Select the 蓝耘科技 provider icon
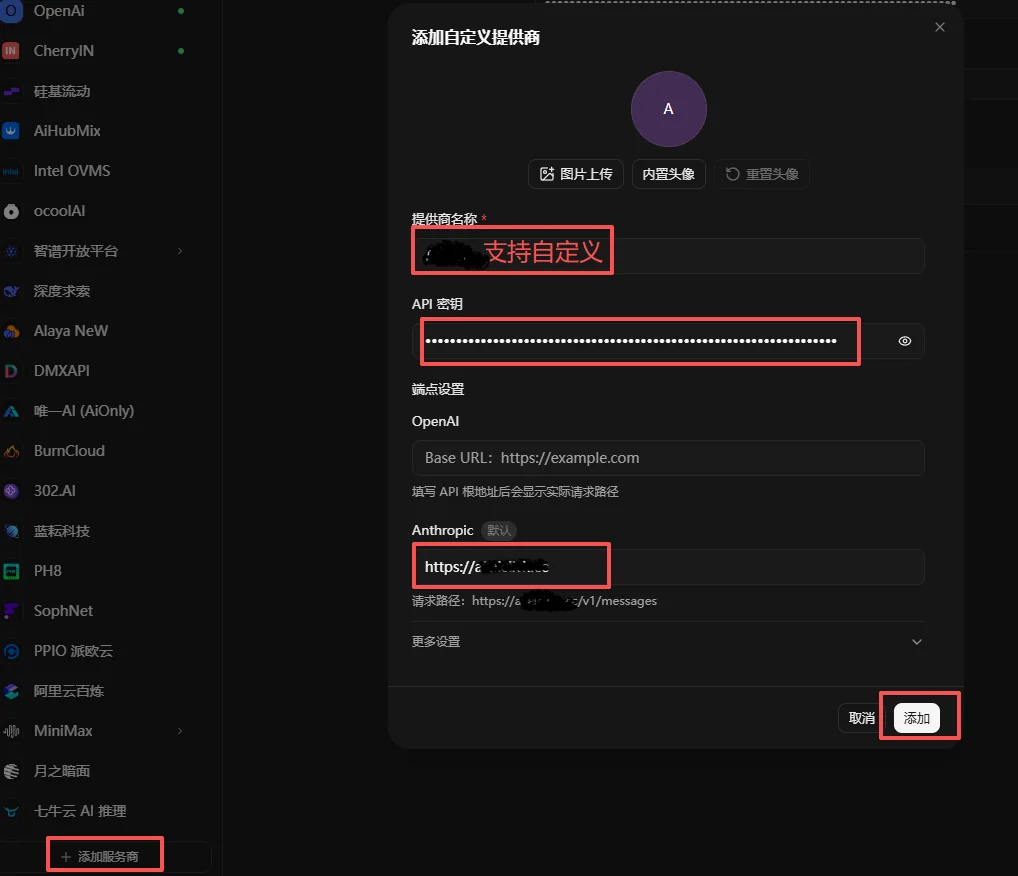The image size is (1018, 876). point(11,531)
